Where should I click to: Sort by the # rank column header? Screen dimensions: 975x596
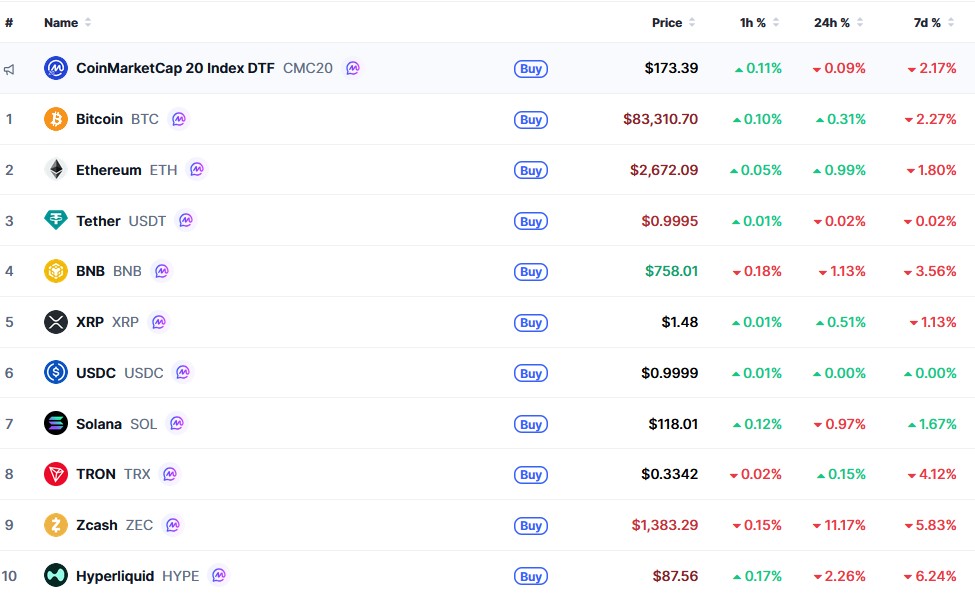(x=9, y=22)
